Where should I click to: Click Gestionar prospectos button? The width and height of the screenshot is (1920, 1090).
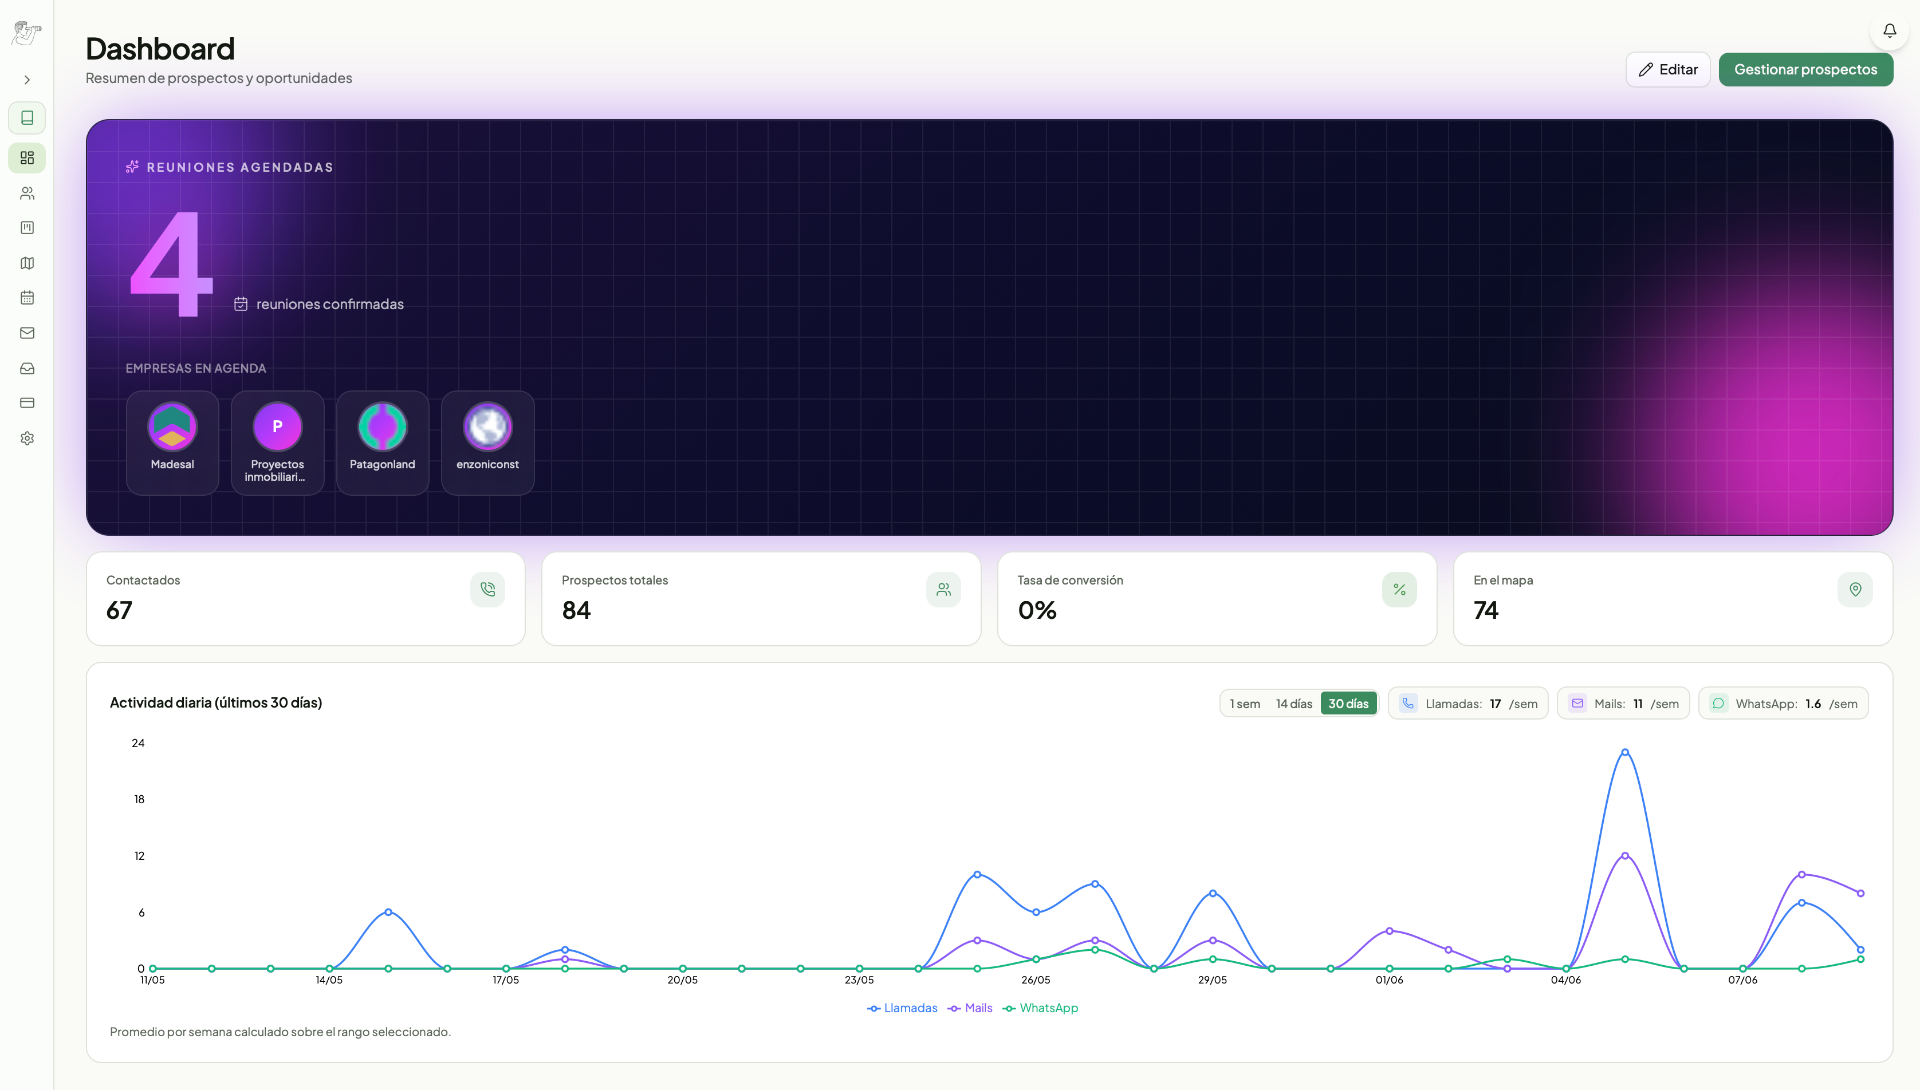[1805, 69]
